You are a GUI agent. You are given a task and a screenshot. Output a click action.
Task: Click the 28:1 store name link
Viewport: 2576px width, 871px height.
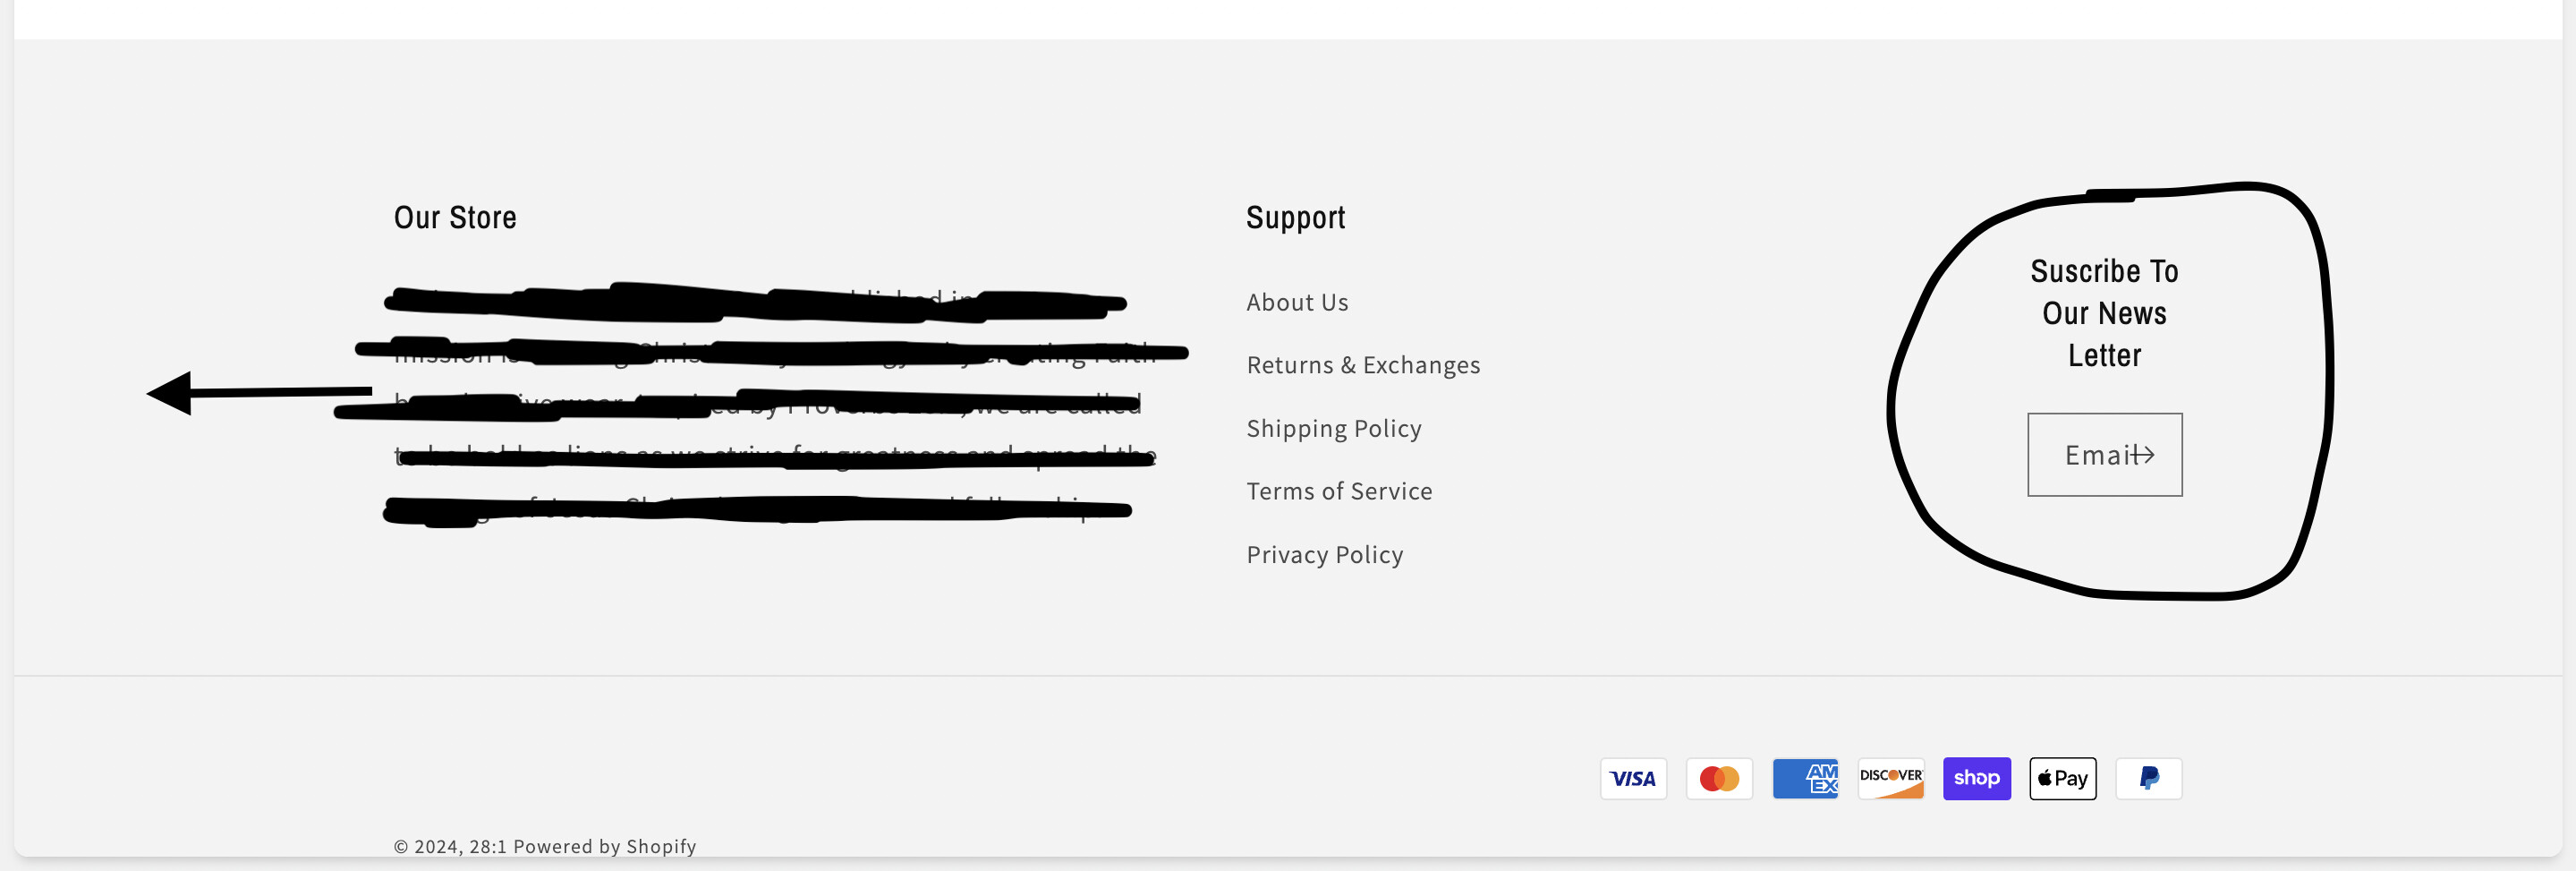[x=487, y=846]
